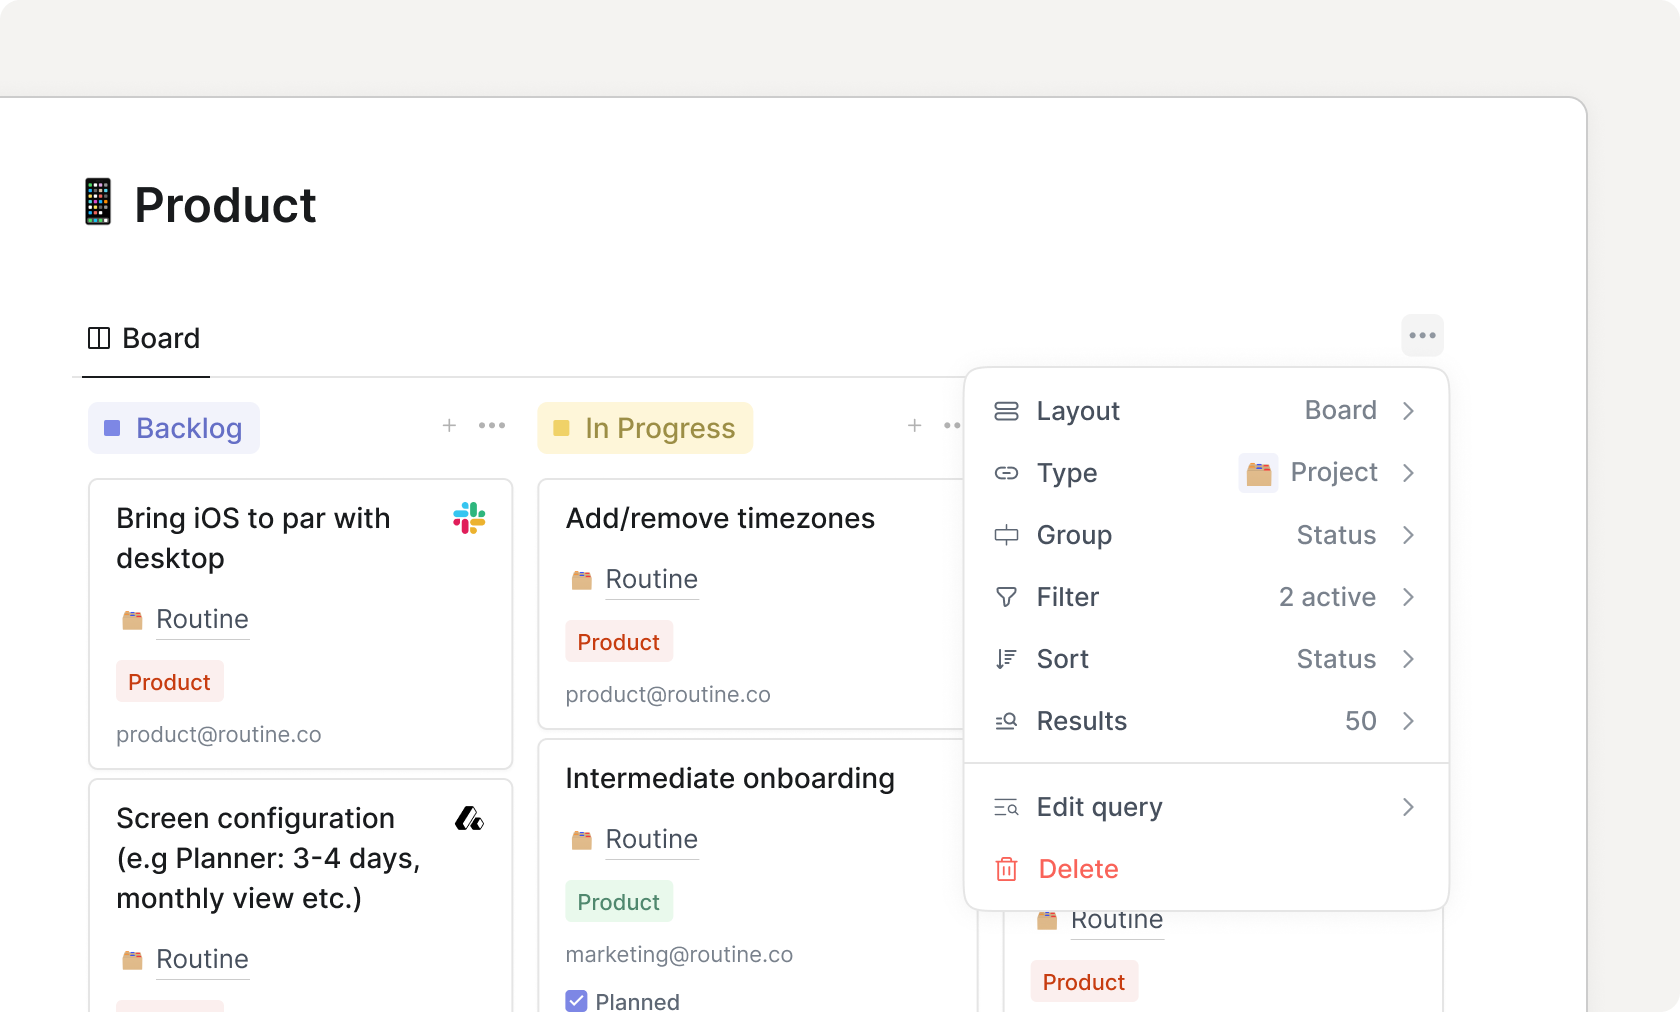The width and height of the screenshot is (1680, 1012).
Task: Click product@routine.co on Add/remove timezones card
Action: (668, 694)
